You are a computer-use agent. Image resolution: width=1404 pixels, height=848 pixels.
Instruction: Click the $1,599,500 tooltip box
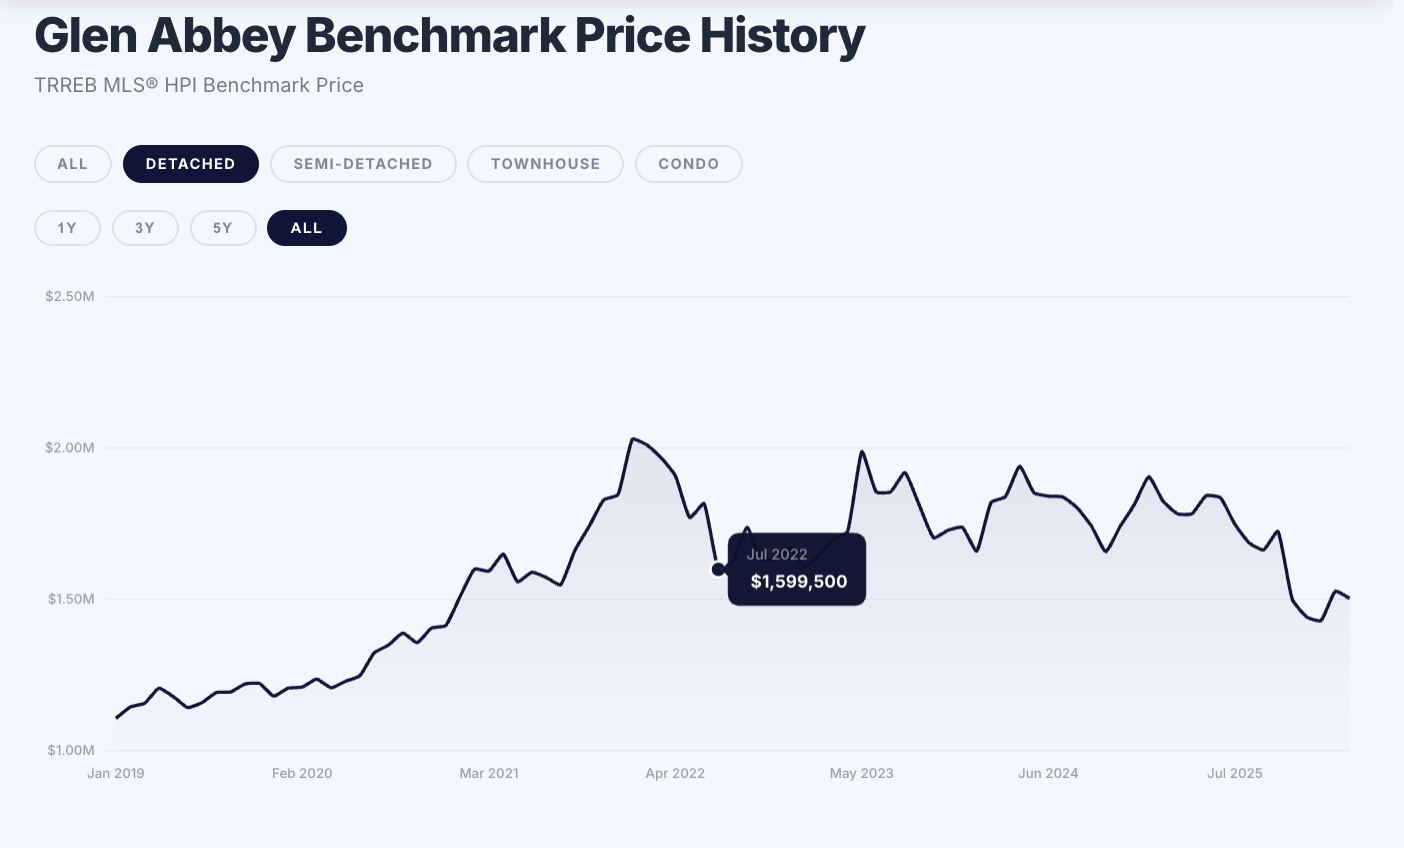797,569
